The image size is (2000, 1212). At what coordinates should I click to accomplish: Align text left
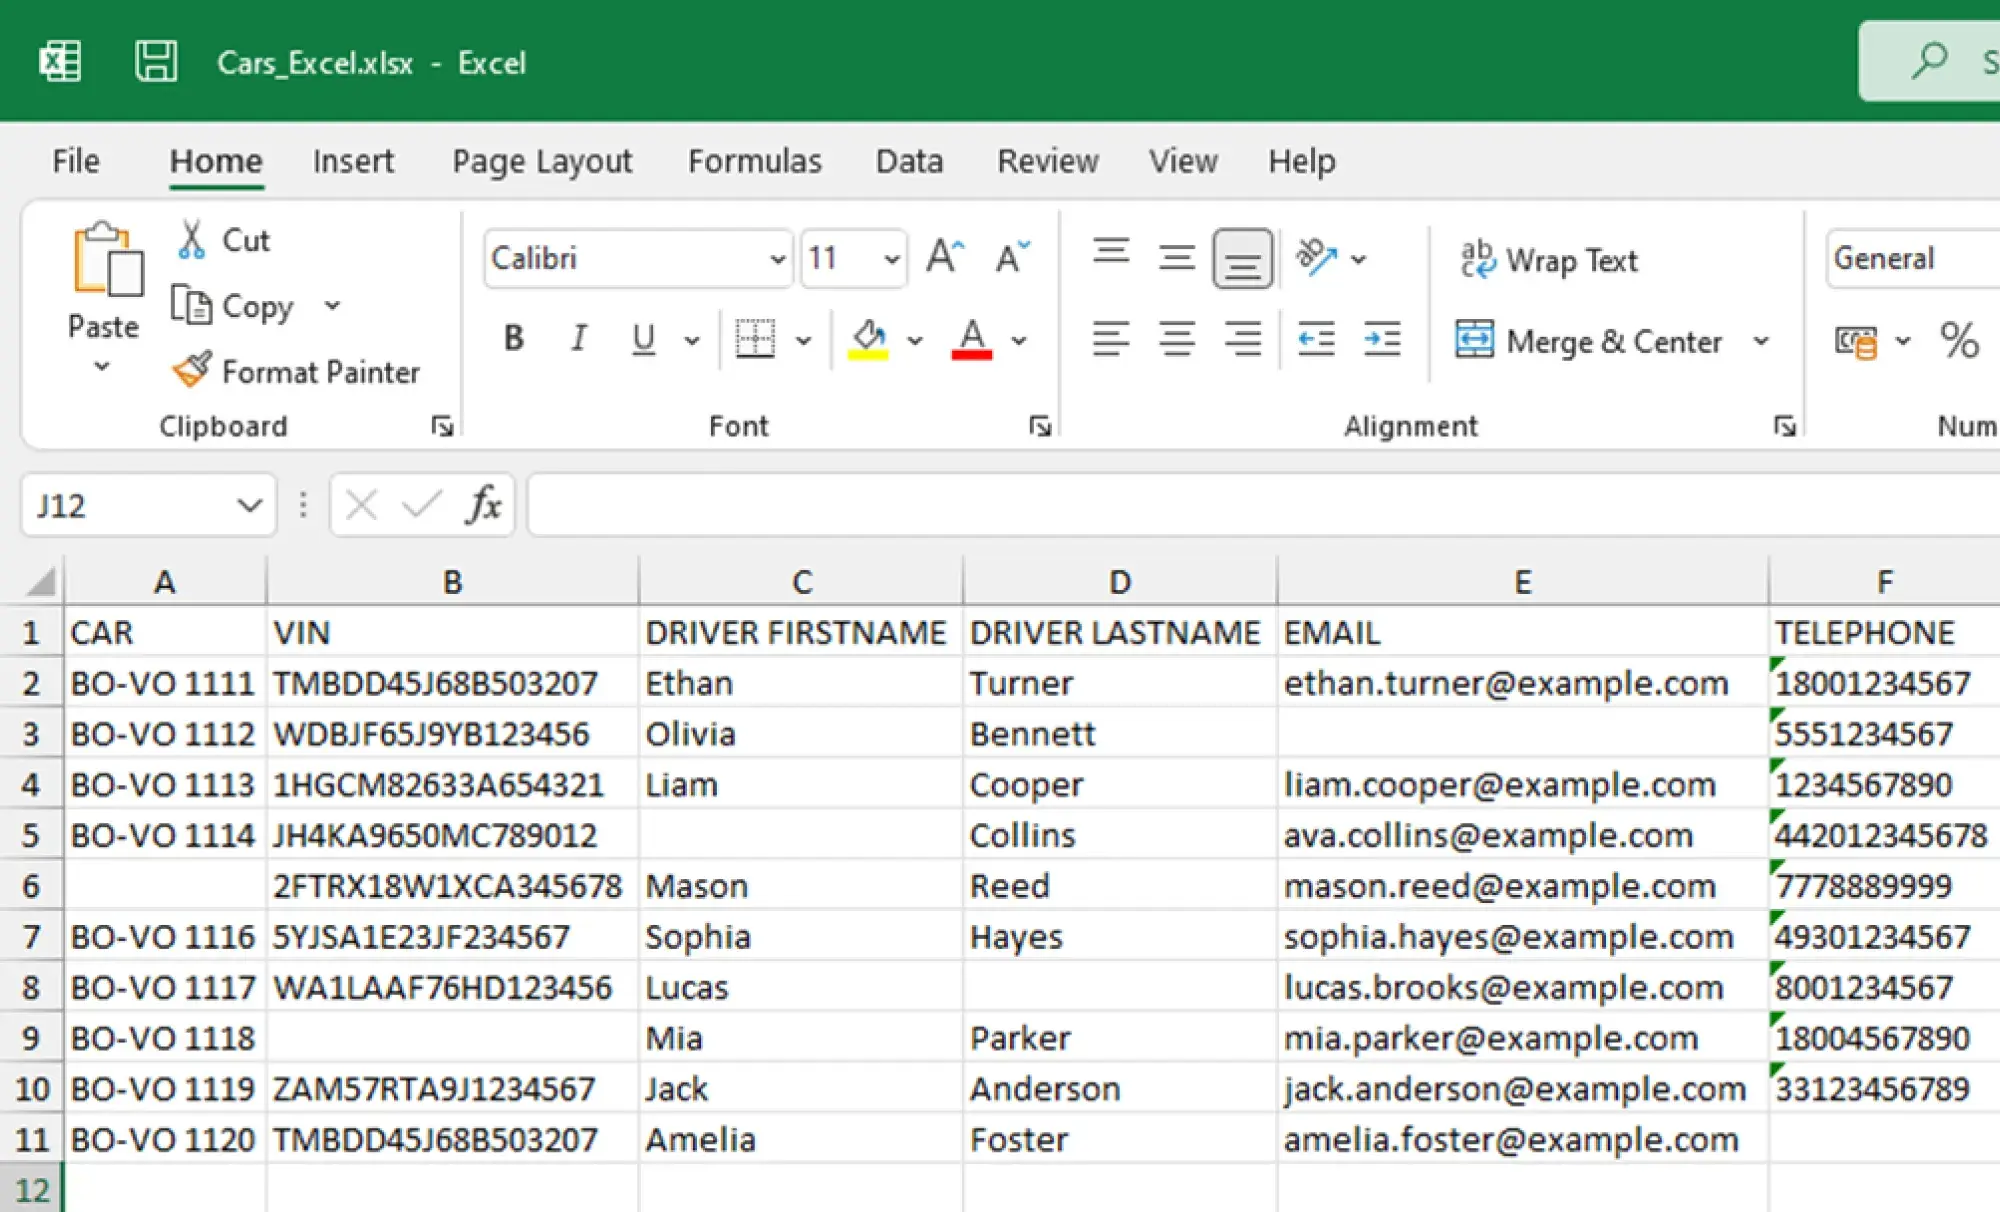coord(1111,339)
